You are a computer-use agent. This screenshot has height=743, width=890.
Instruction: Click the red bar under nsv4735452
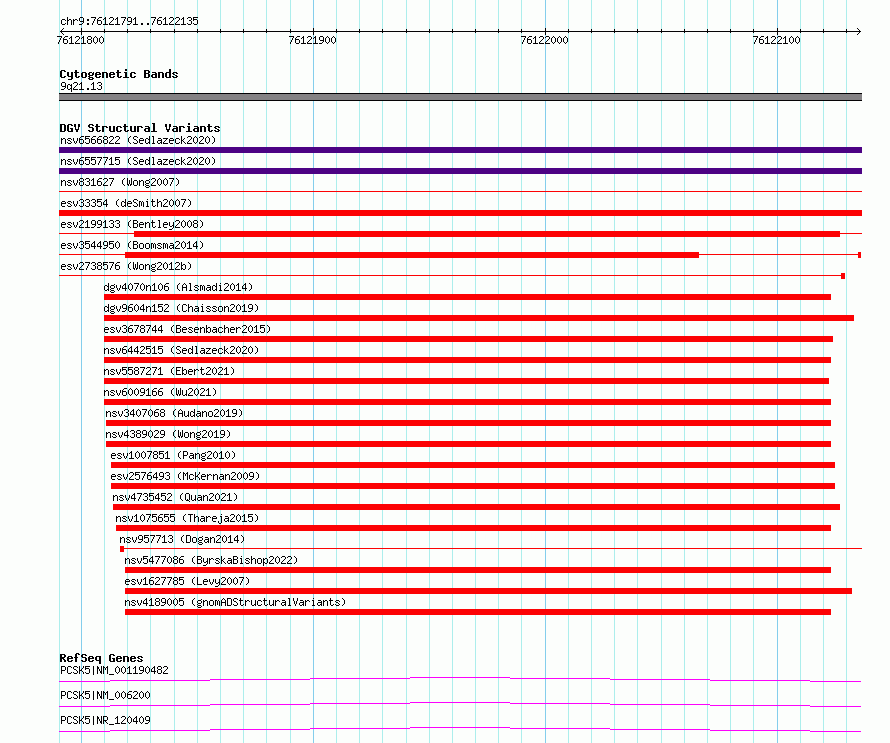click(476, 507)
